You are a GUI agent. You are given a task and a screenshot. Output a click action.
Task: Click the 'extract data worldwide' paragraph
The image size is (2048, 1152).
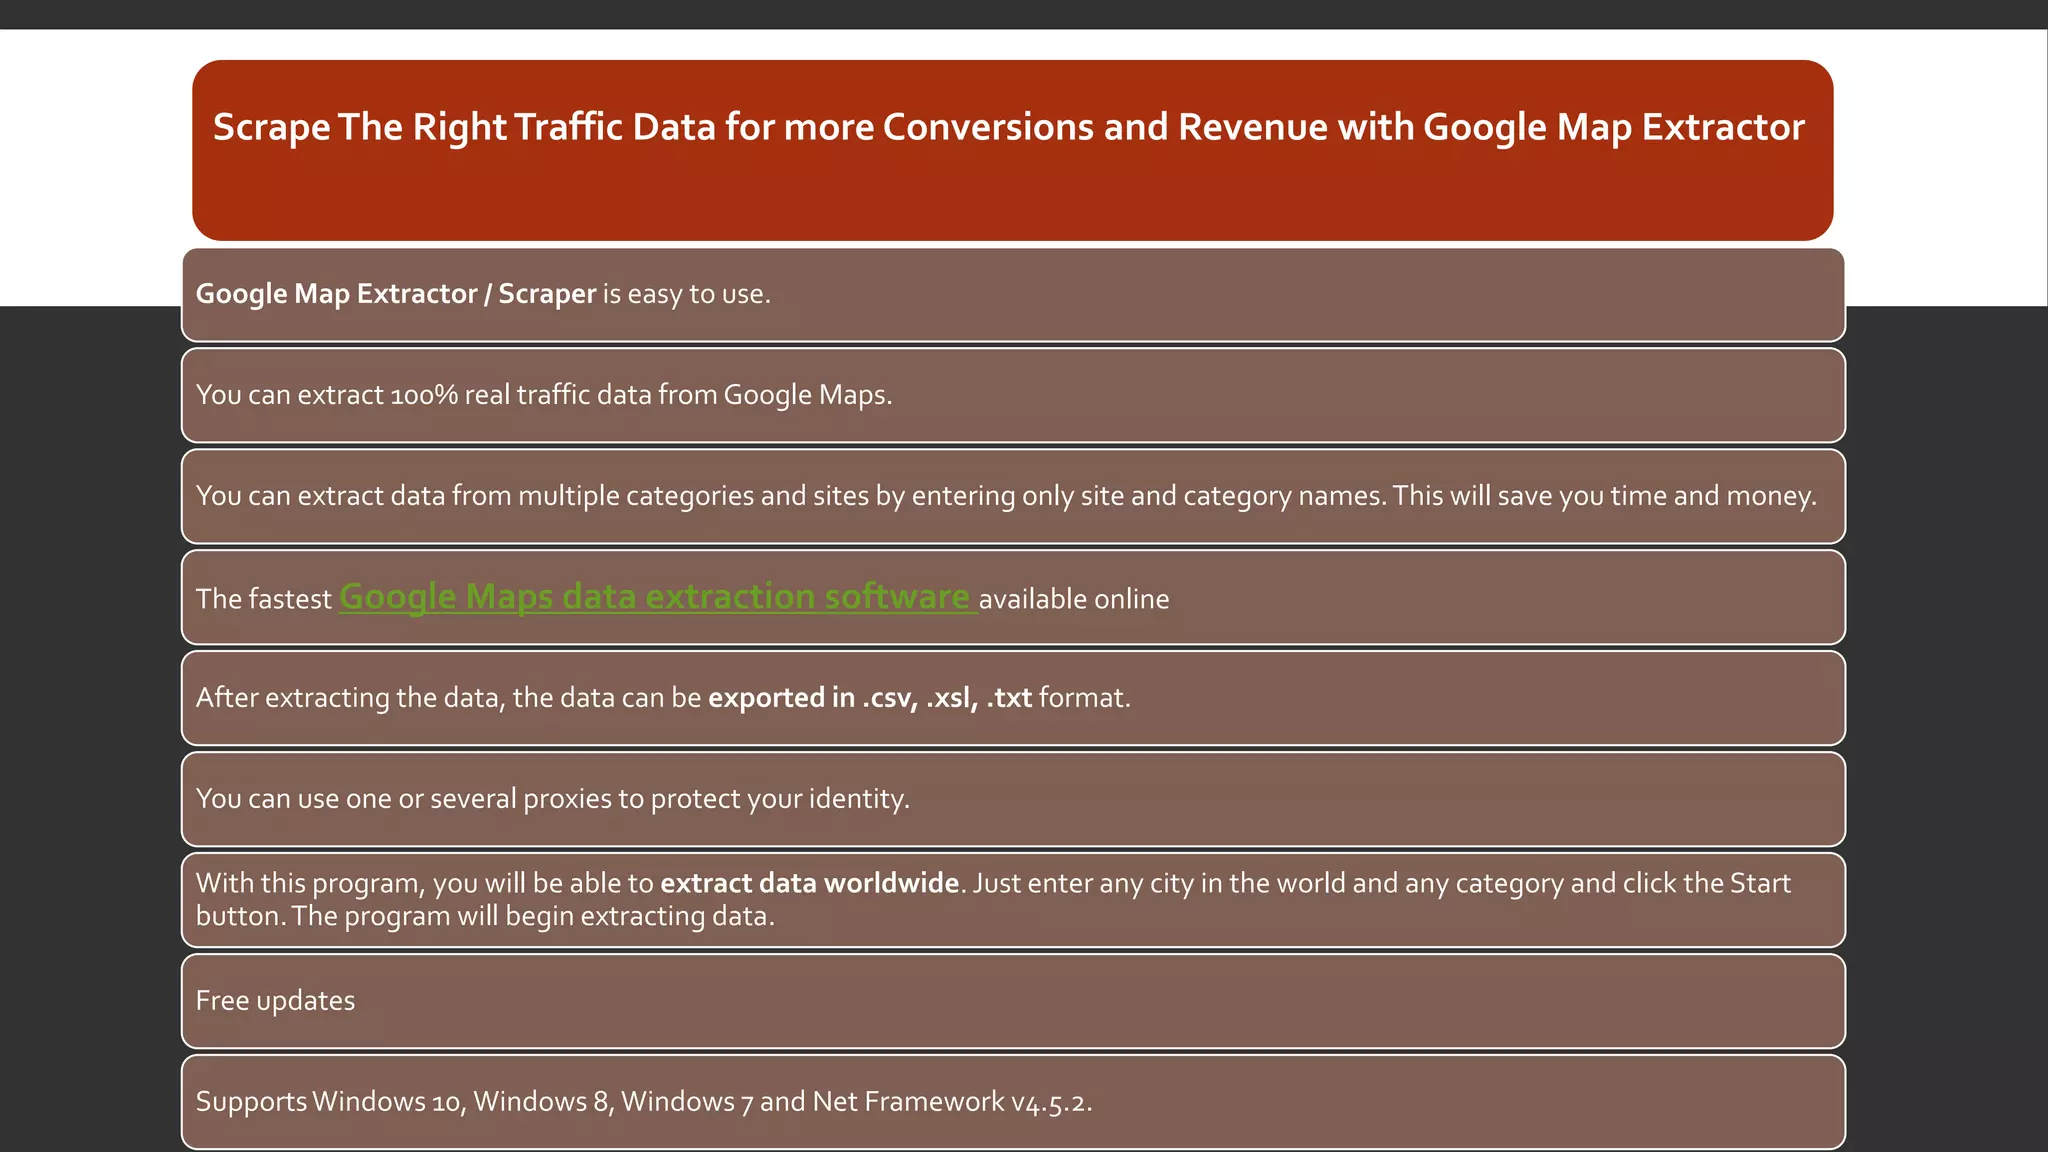993,899
